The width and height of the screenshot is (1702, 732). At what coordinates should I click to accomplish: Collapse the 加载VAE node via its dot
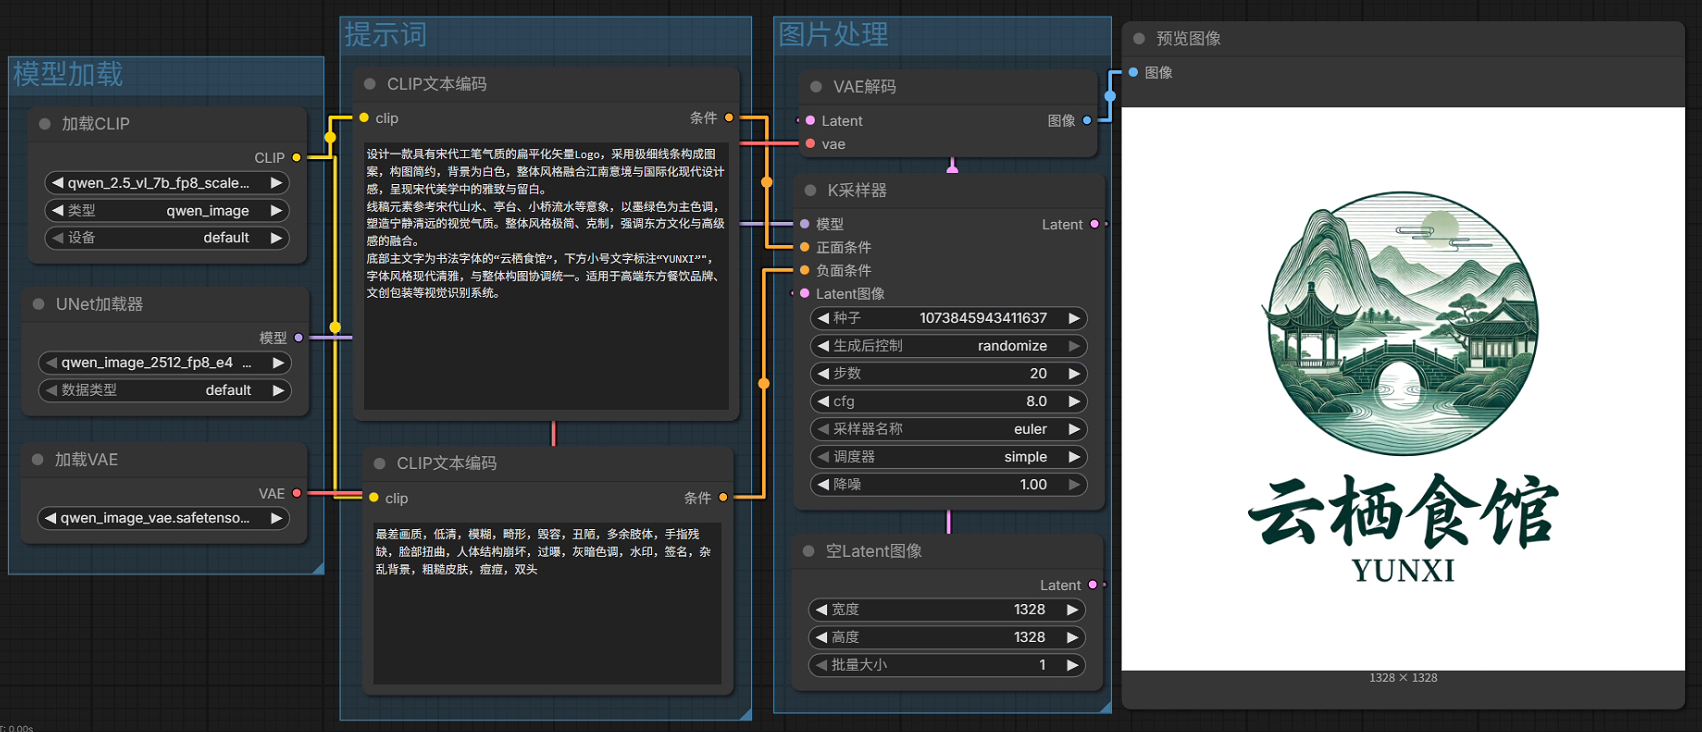38,460
